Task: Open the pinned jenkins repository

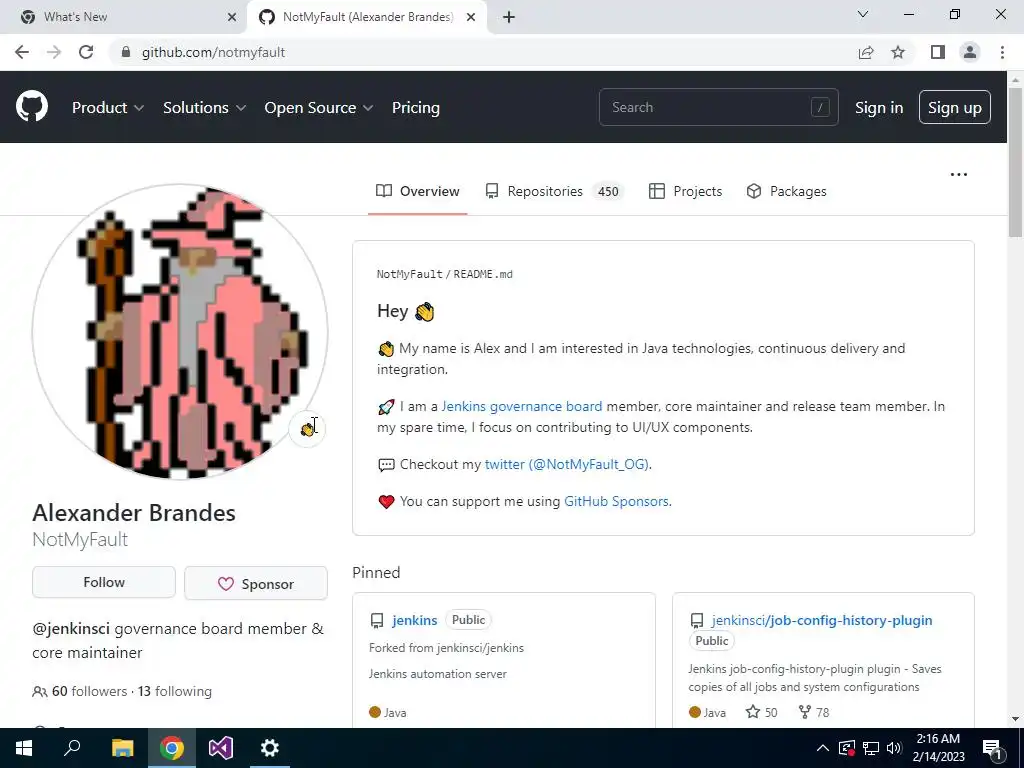Action: pos(415,620)
